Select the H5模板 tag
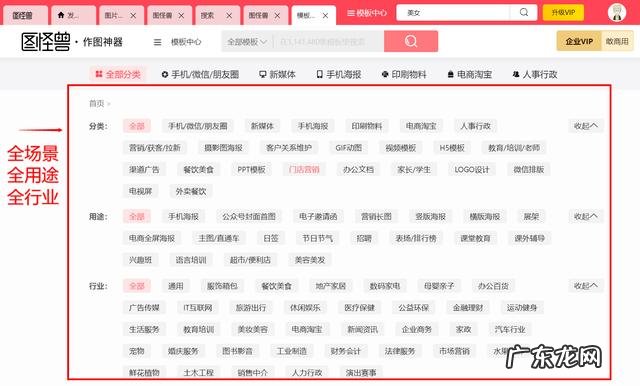This screenshot has width=640, height=386. (x=452, y=148)
